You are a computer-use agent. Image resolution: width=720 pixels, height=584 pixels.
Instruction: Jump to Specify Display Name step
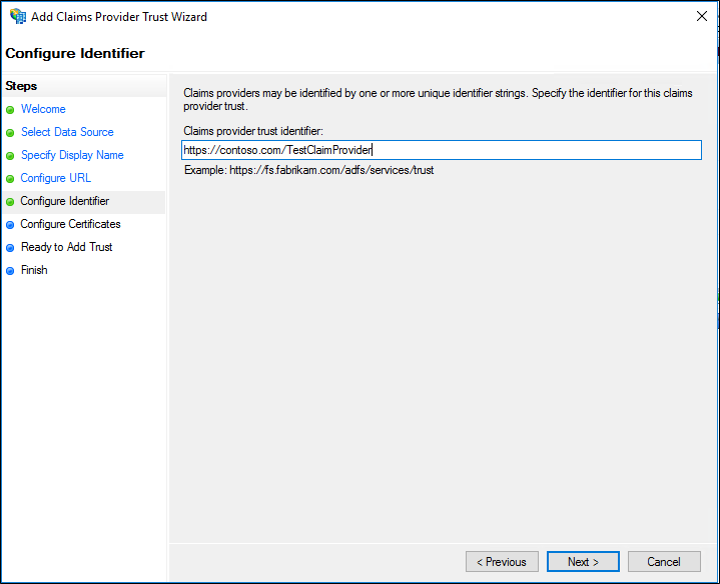pos(72,155)
